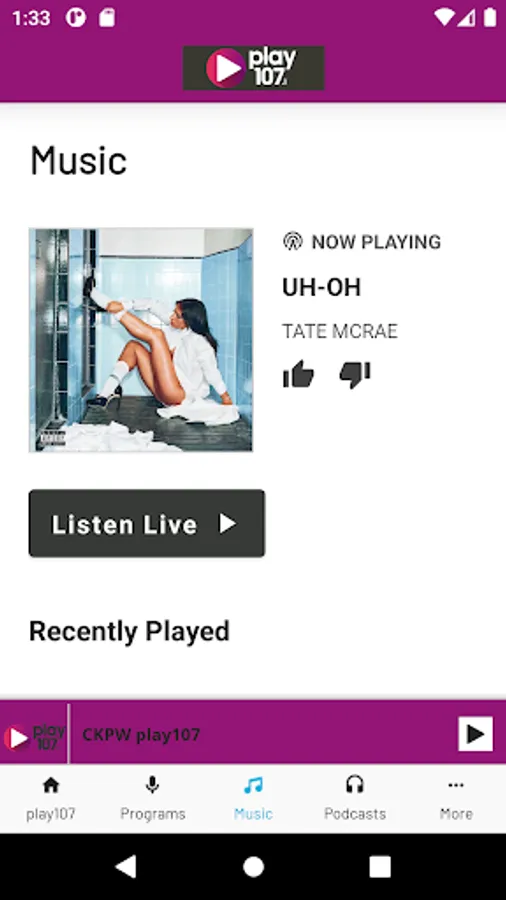
Task: Tap the small play107 logo in mini player
Action: pyautogui.click(x=34, y=734)
